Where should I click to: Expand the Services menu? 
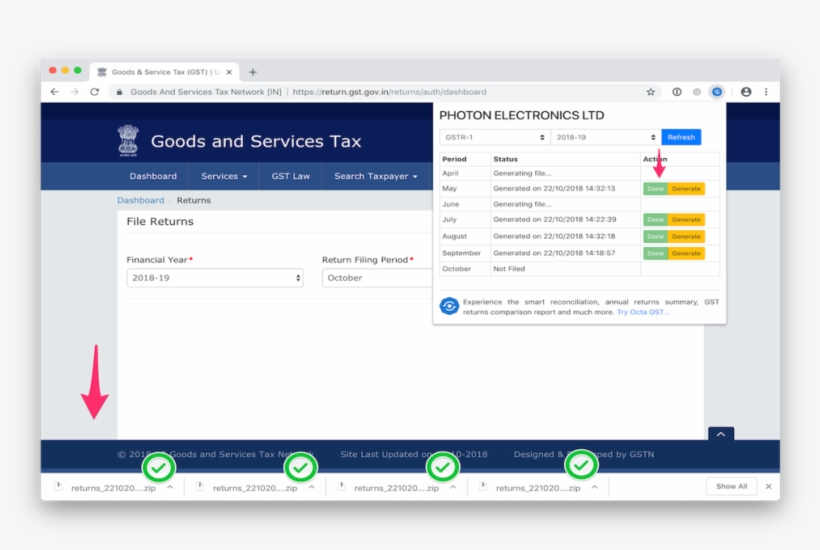[224, 176]
